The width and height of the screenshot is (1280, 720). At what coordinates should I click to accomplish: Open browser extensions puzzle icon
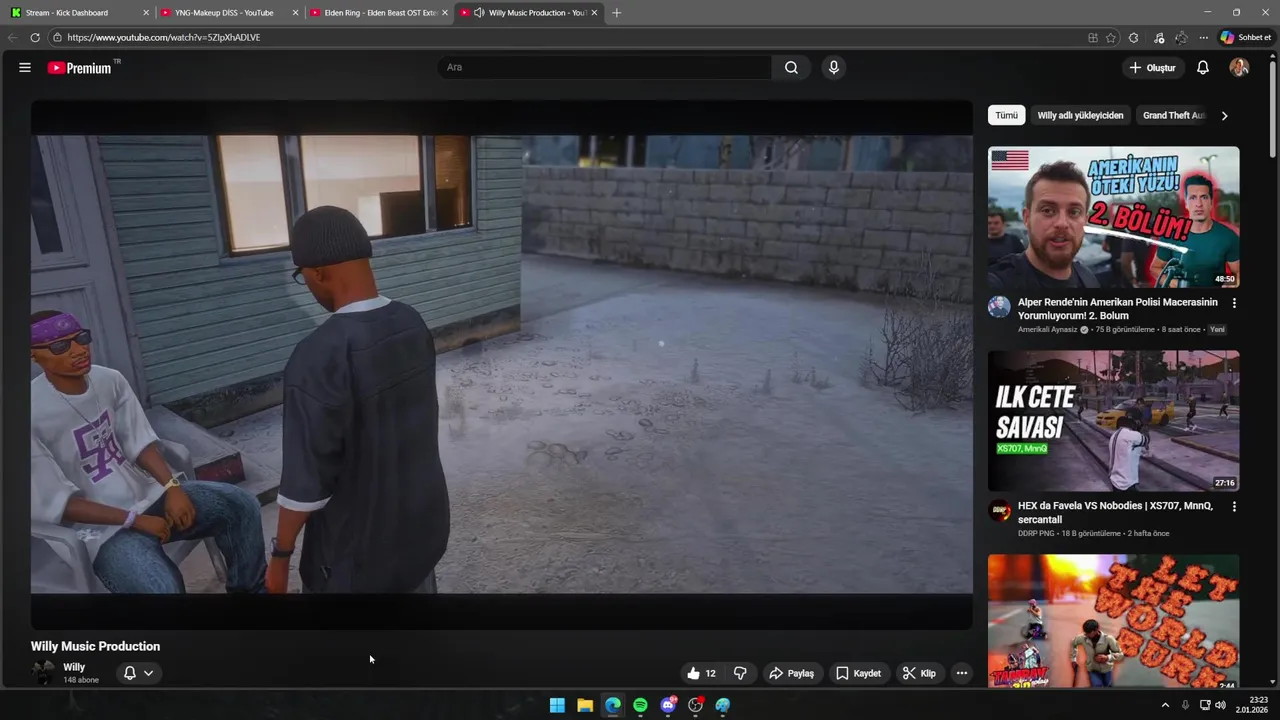(x=1133, y=38)
